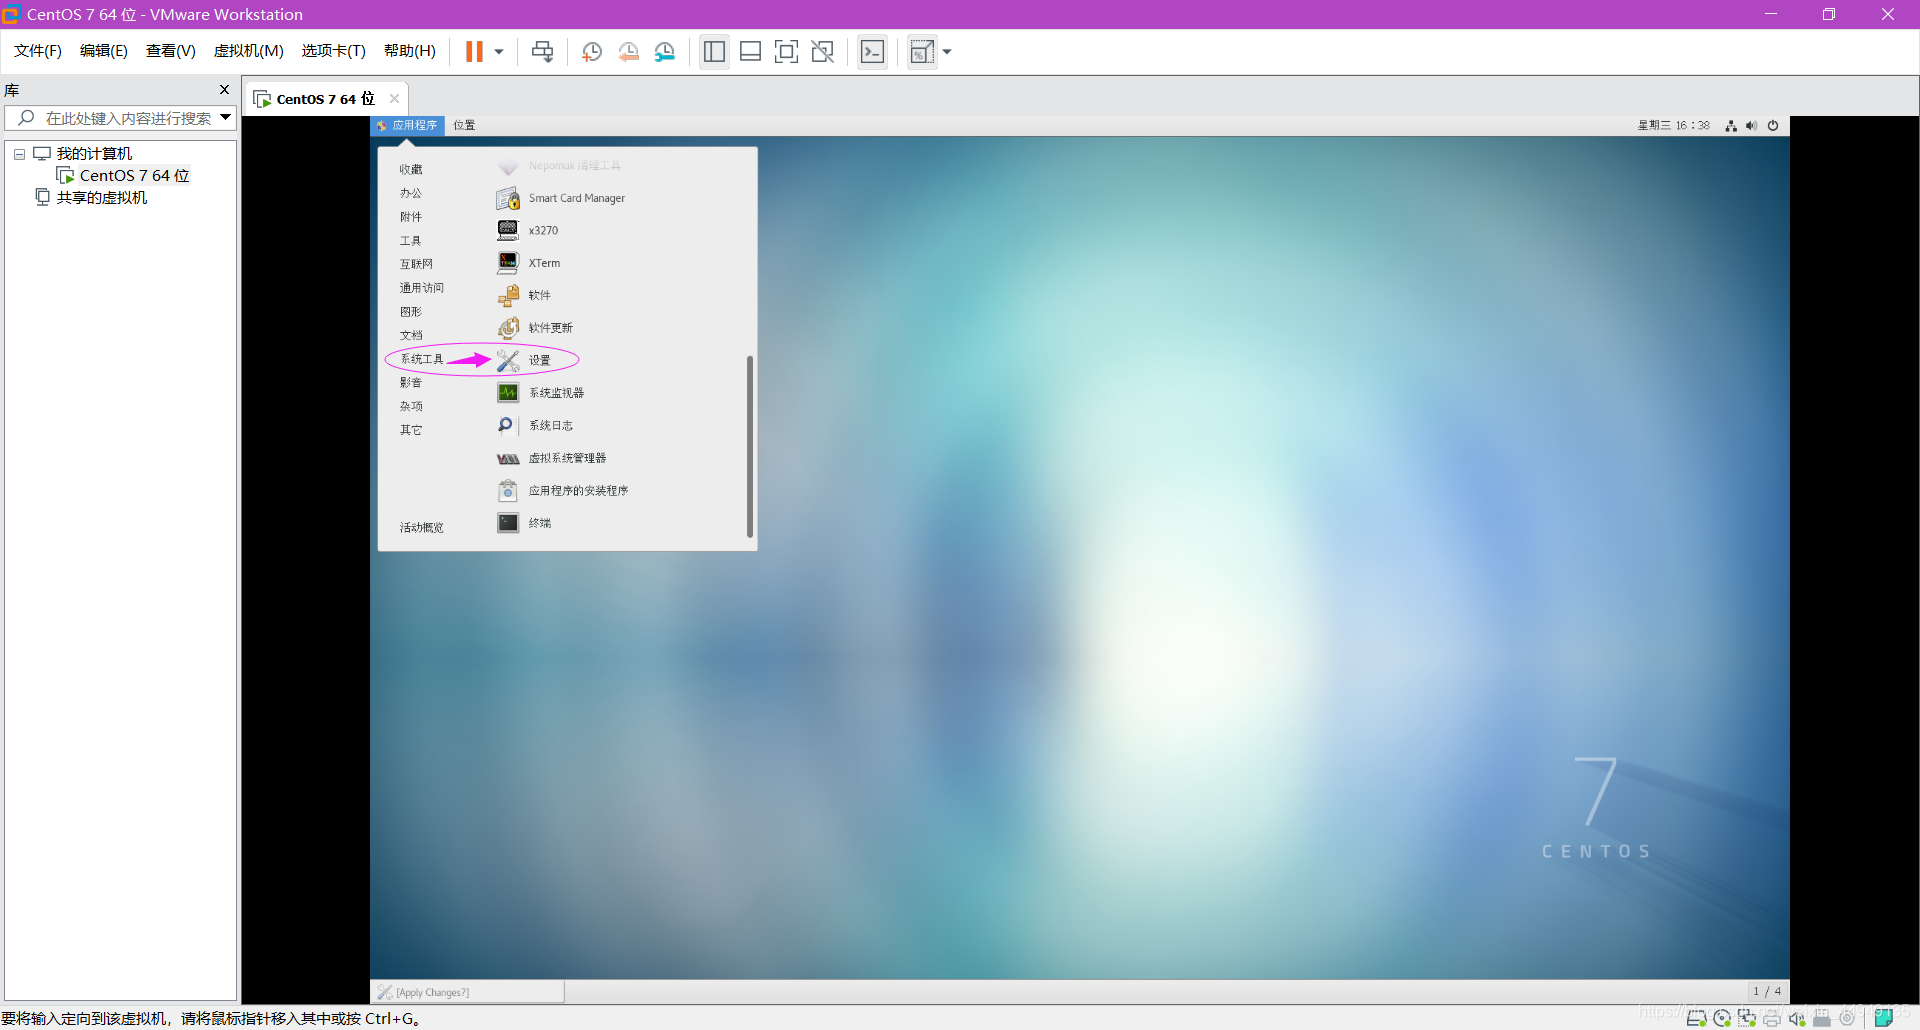Viewport: 1920px width, 1030px height.
Task: Take a snapshot of the virtual machine
Action: click(x=591, y=51)
